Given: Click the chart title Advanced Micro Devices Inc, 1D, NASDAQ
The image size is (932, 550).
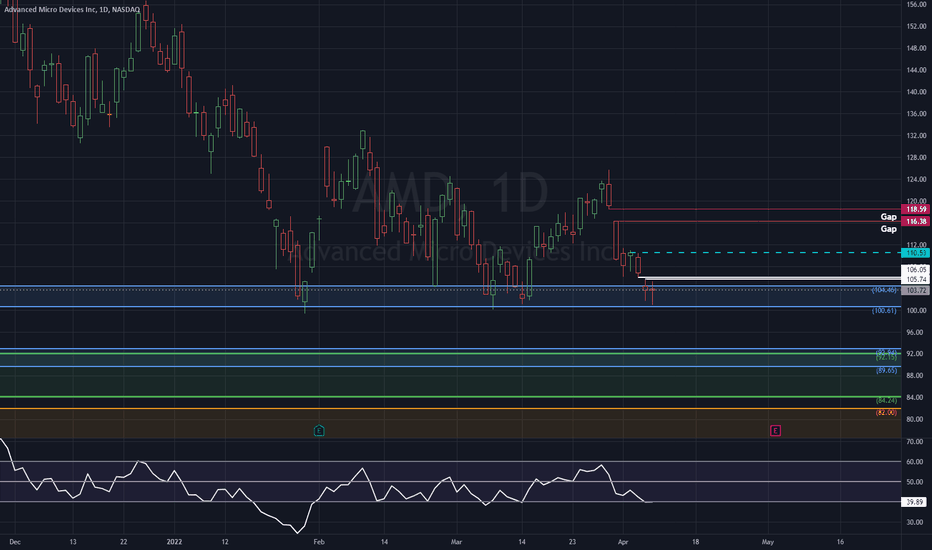Looking at the screenshot, I should point(72,10).
